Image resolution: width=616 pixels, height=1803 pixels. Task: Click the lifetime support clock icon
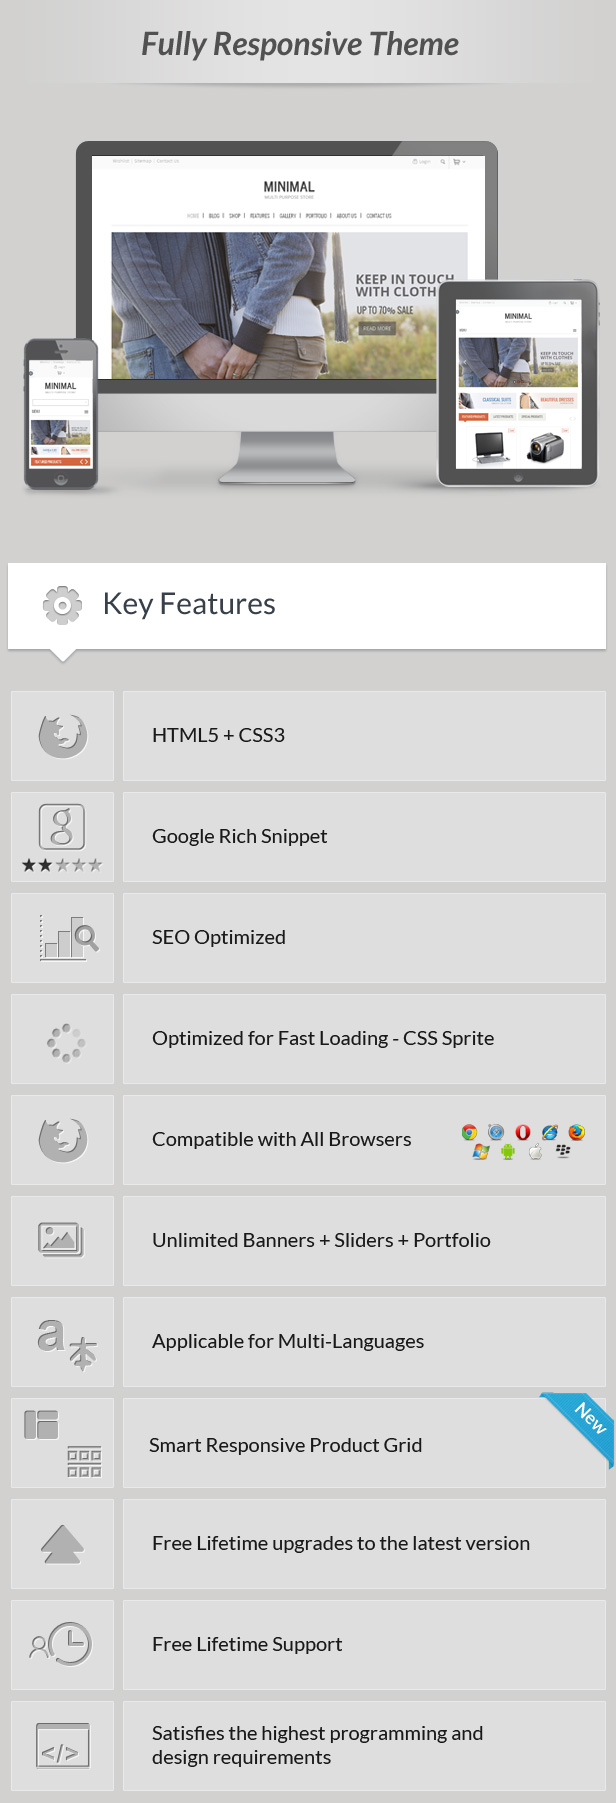(x=61, y=1645)
